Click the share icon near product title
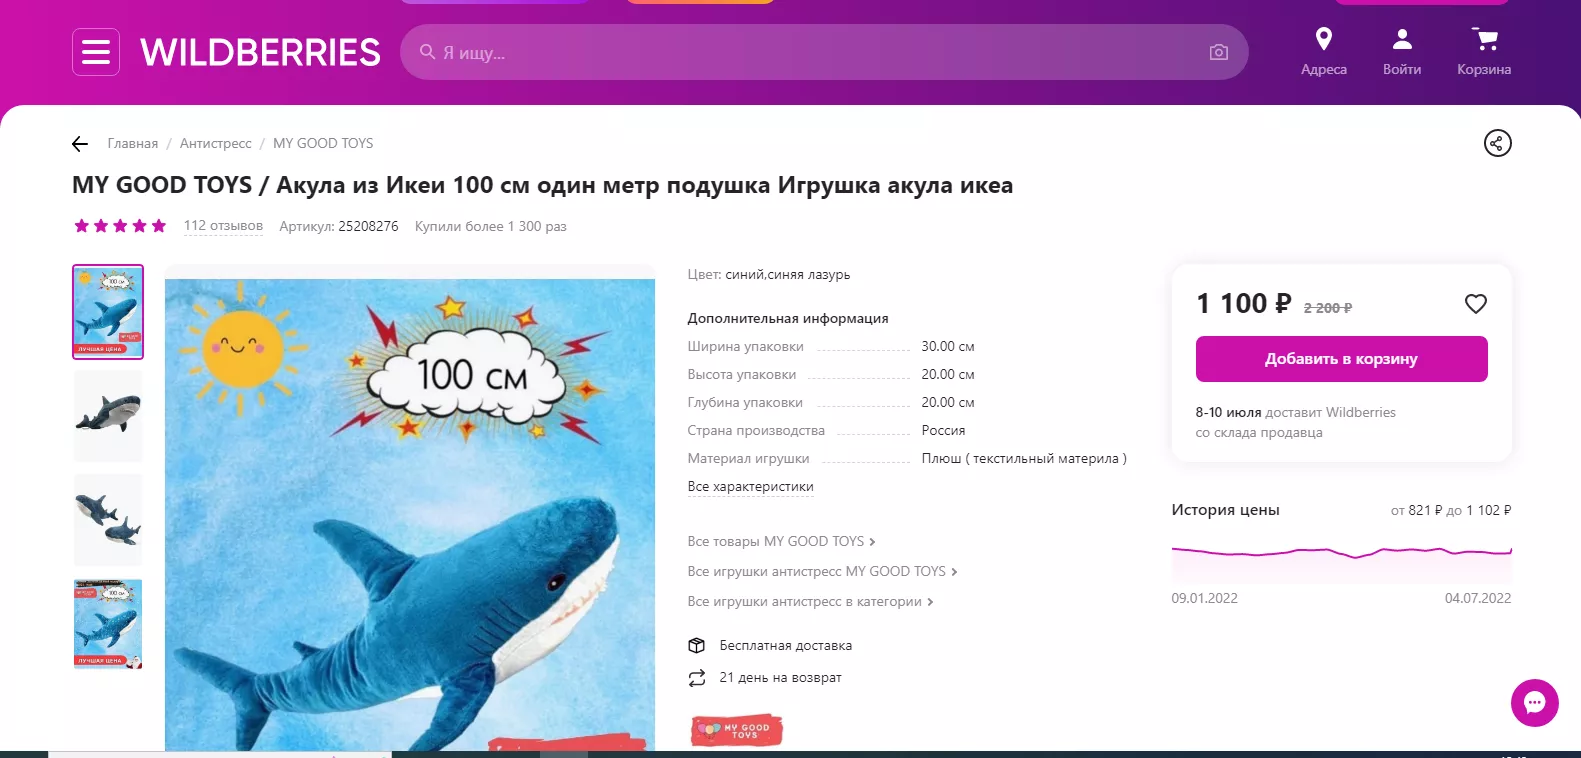Screen dimensions: 1581x758 (x=1497, y=143)
